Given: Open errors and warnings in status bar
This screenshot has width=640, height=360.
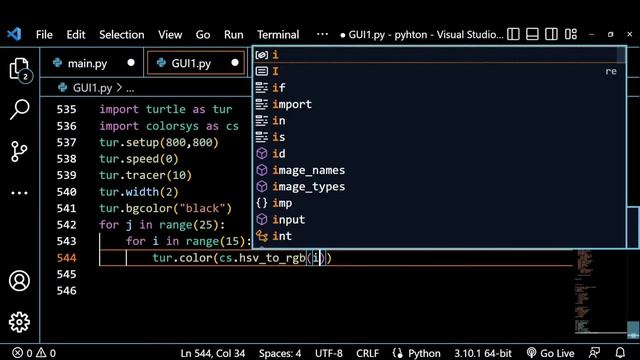Looking at the screenshot, I should pyautogui.click(x=34, y=353).
